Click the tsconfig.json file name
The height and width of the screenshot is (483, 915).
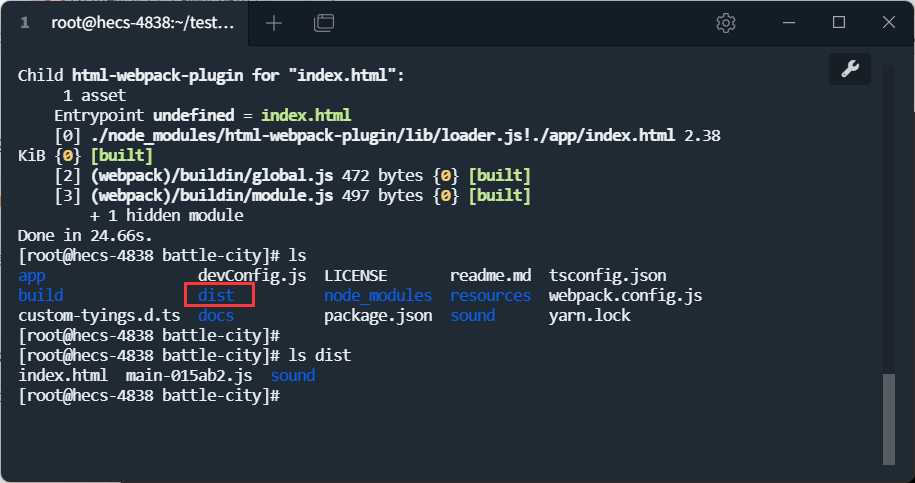point(607,275)
